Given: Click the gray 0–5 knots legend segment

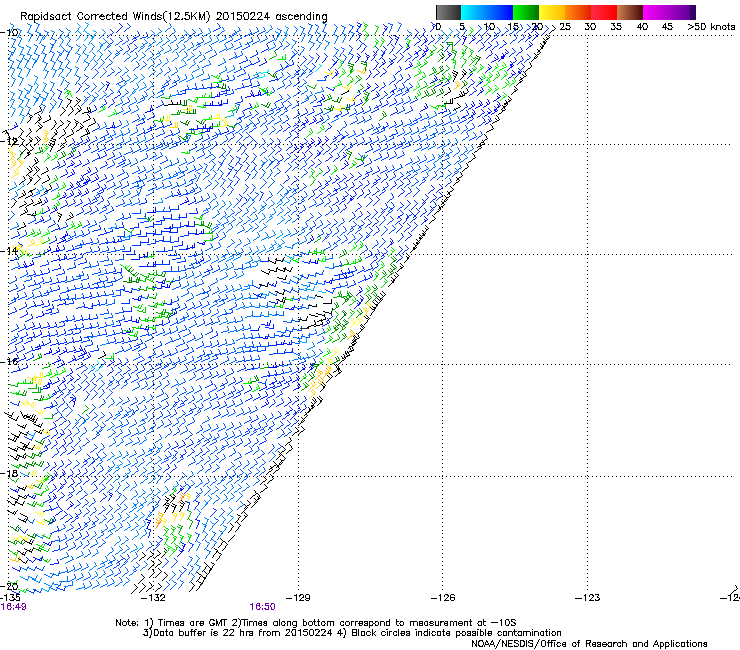Looking at the screenshot, I should coord(448,12).
